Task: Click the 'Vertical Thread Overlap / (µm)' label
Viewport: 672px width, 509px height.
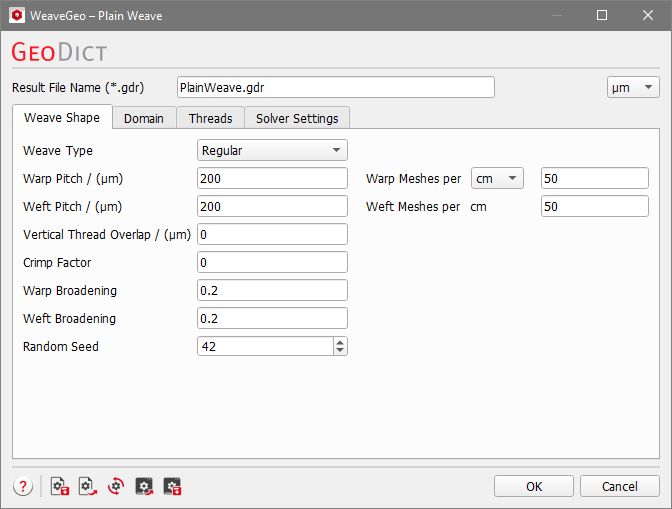Action: coord(107,234)
